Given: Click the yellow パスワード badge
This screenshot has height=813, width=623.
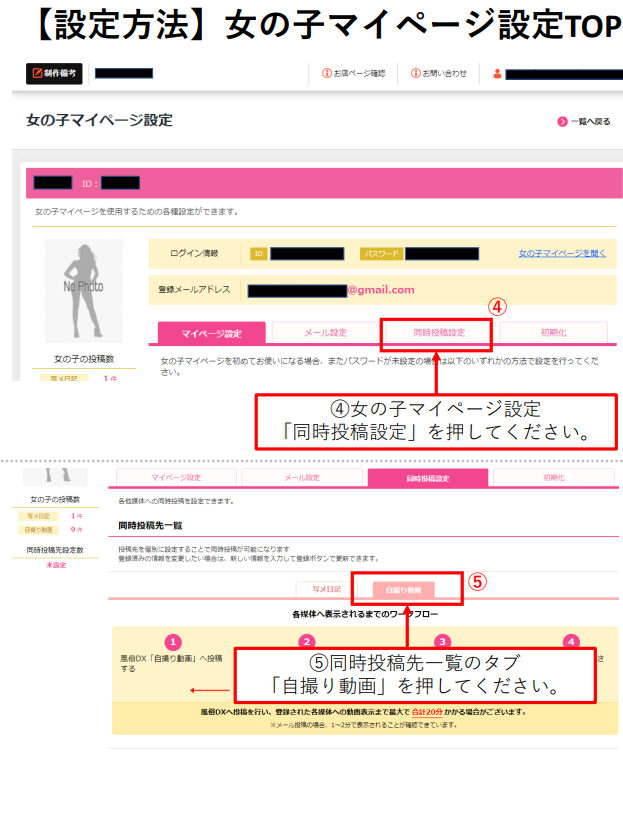Looking at the screenshot, I should pyautogui.click(x=381, y=254).
